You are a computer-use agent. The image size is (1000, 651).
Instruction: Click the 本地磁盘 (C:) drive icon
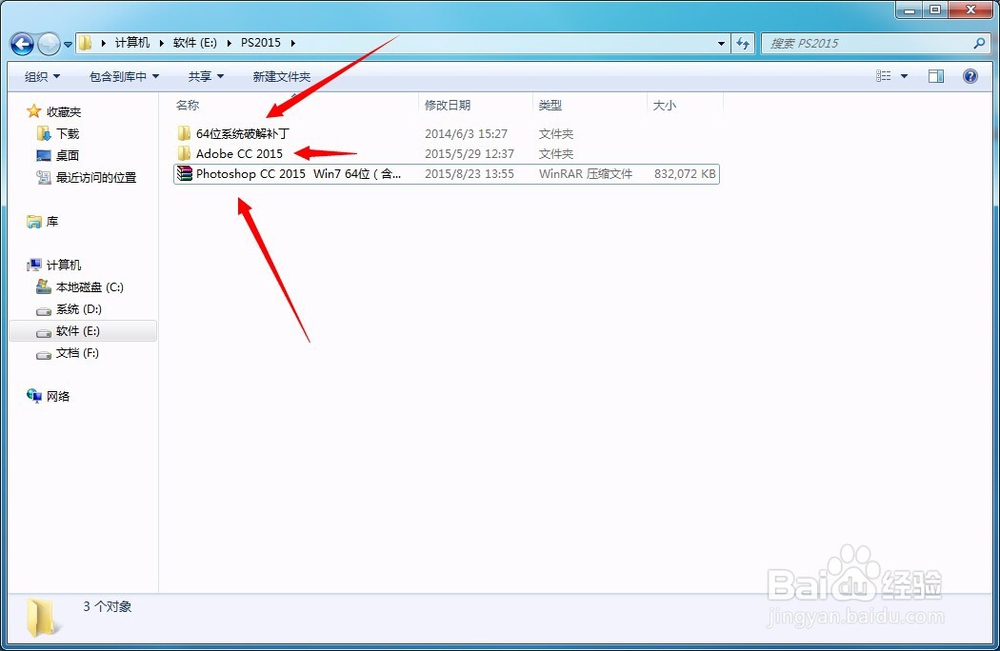pyautogui.click(x=43, y=287)
